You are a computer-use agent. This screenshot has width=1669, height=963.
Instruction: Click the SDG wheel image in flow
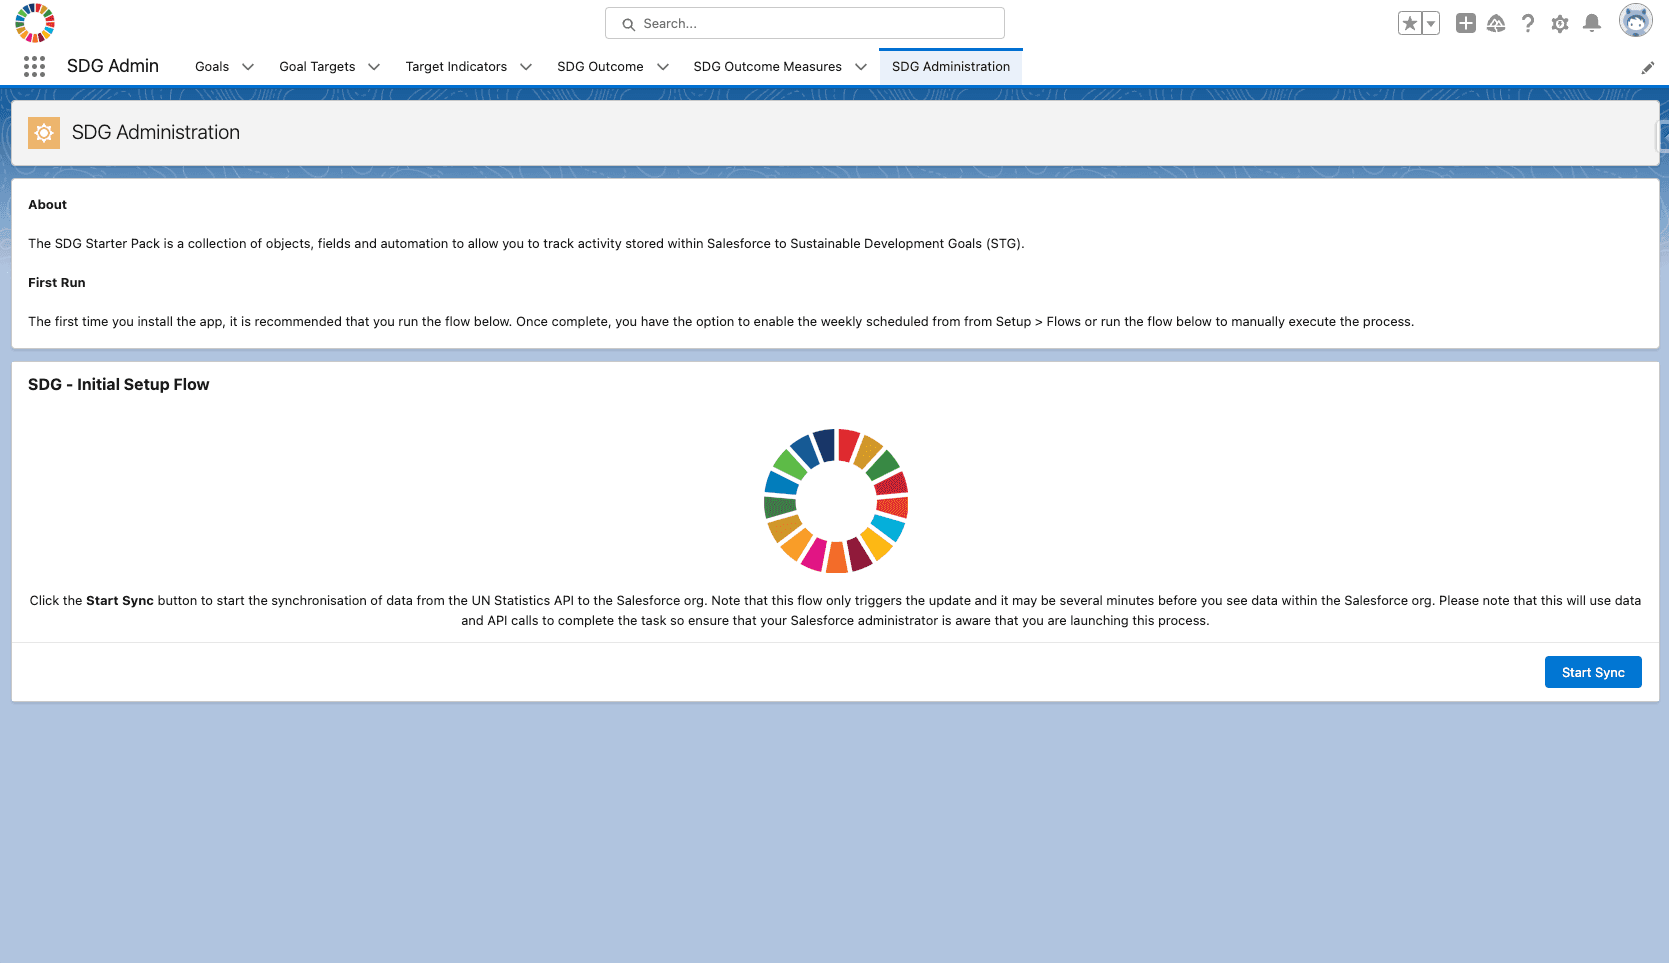tap(836, 501)
